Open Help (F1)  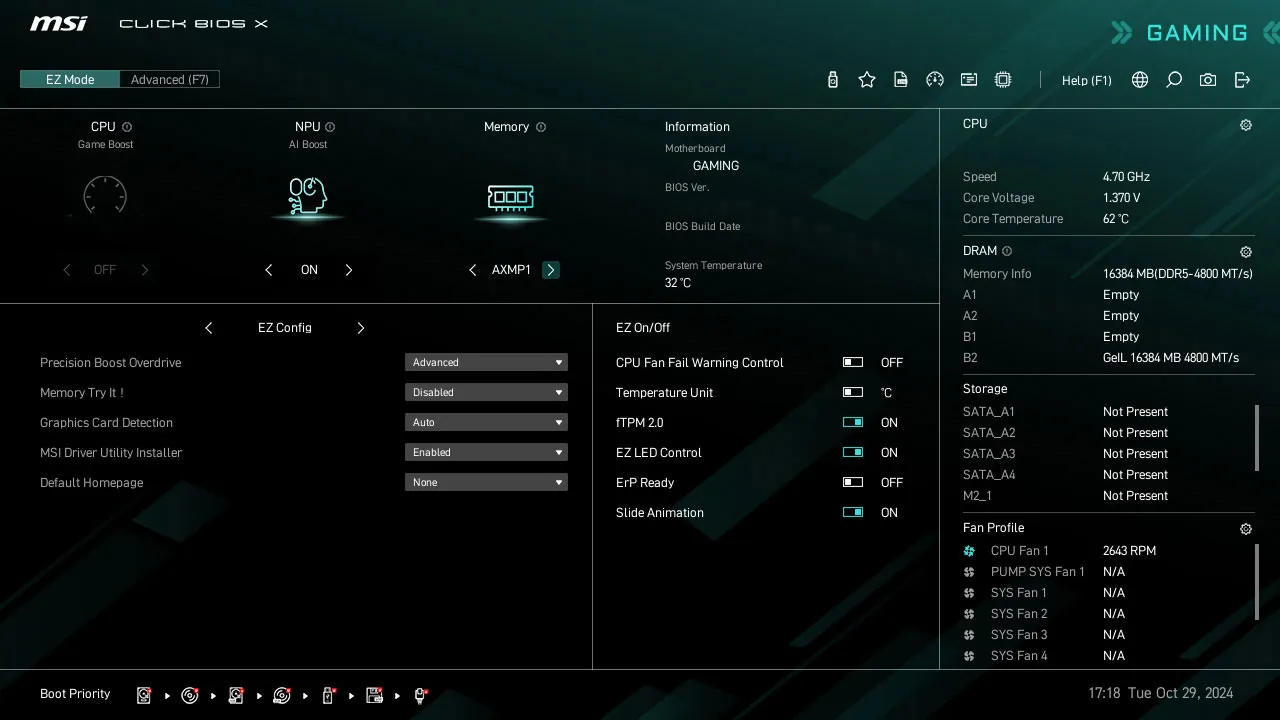(1087, 80)
